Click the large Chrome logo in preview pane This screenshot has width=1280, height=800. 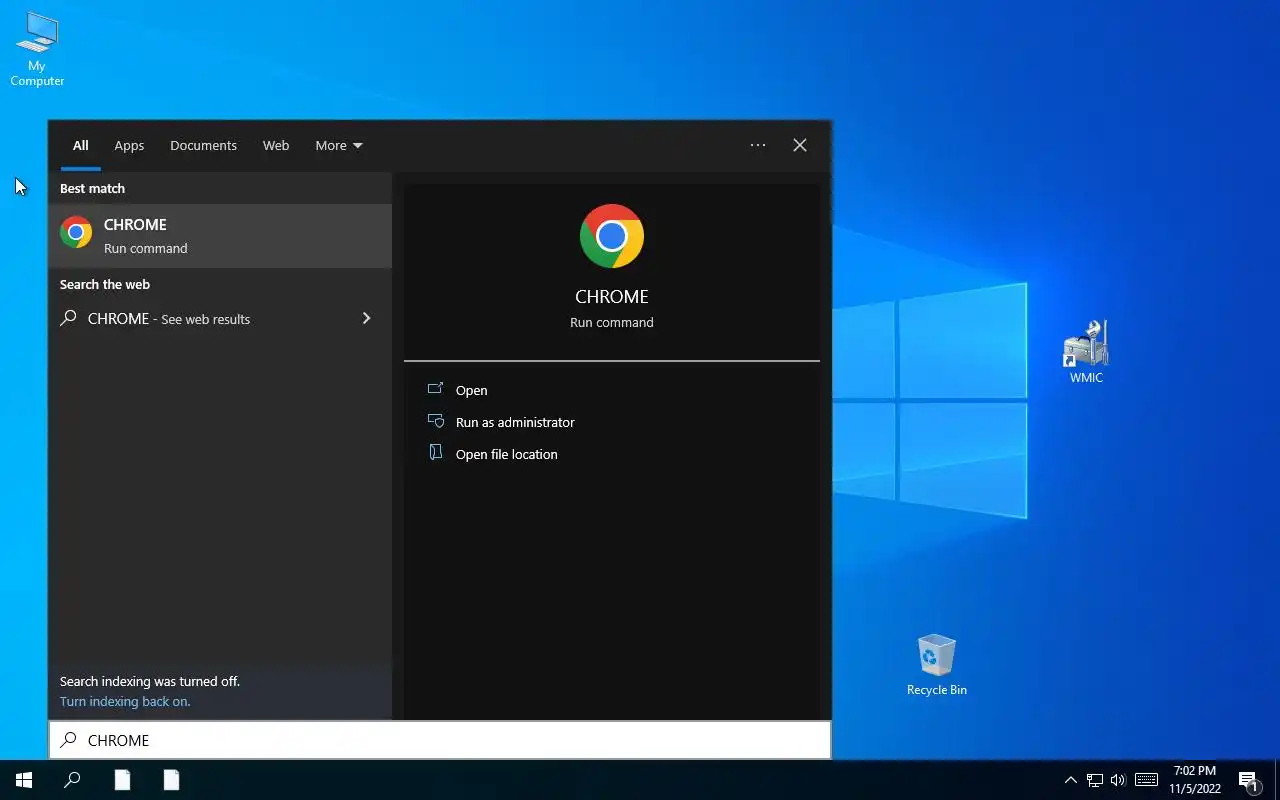[x=612, y=236]
